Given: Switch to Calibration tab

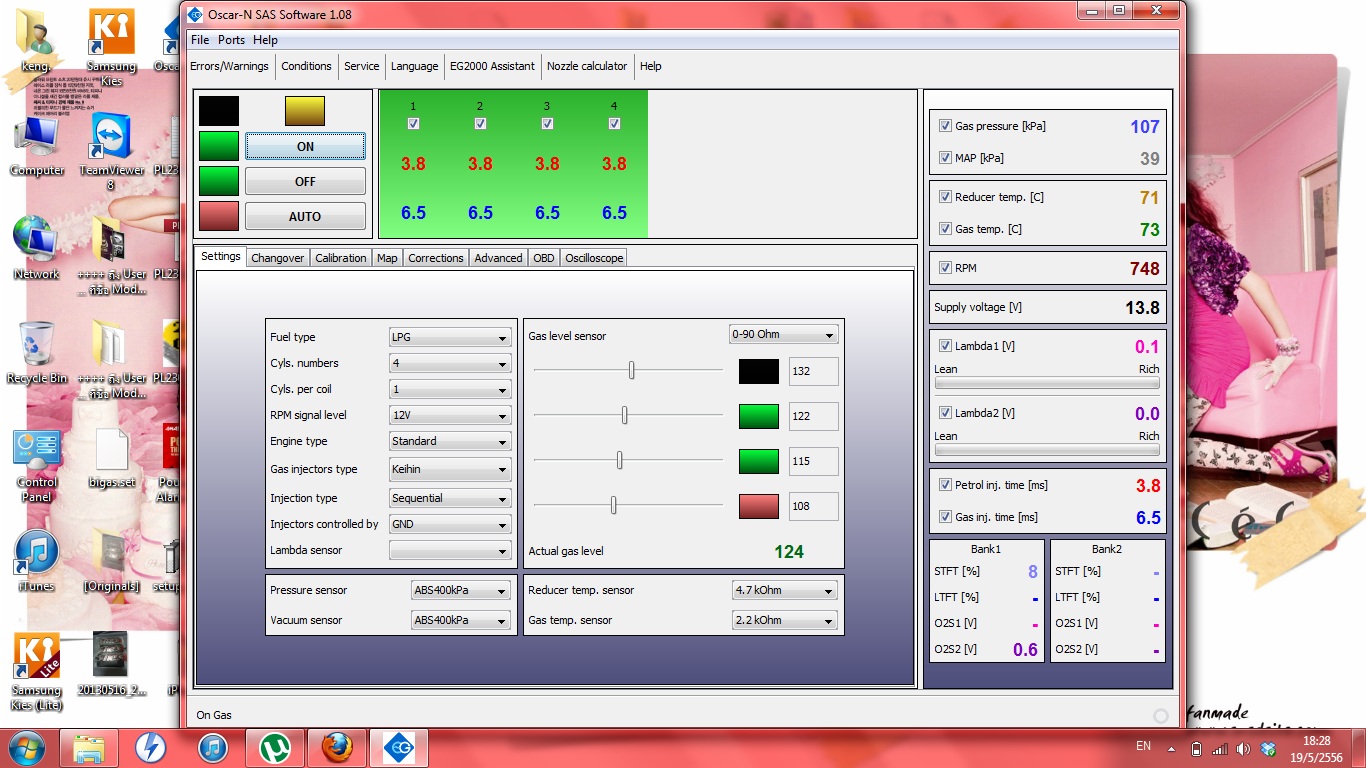Looking at the screenshot, I should pyautogui.click(x=341, y=258).
